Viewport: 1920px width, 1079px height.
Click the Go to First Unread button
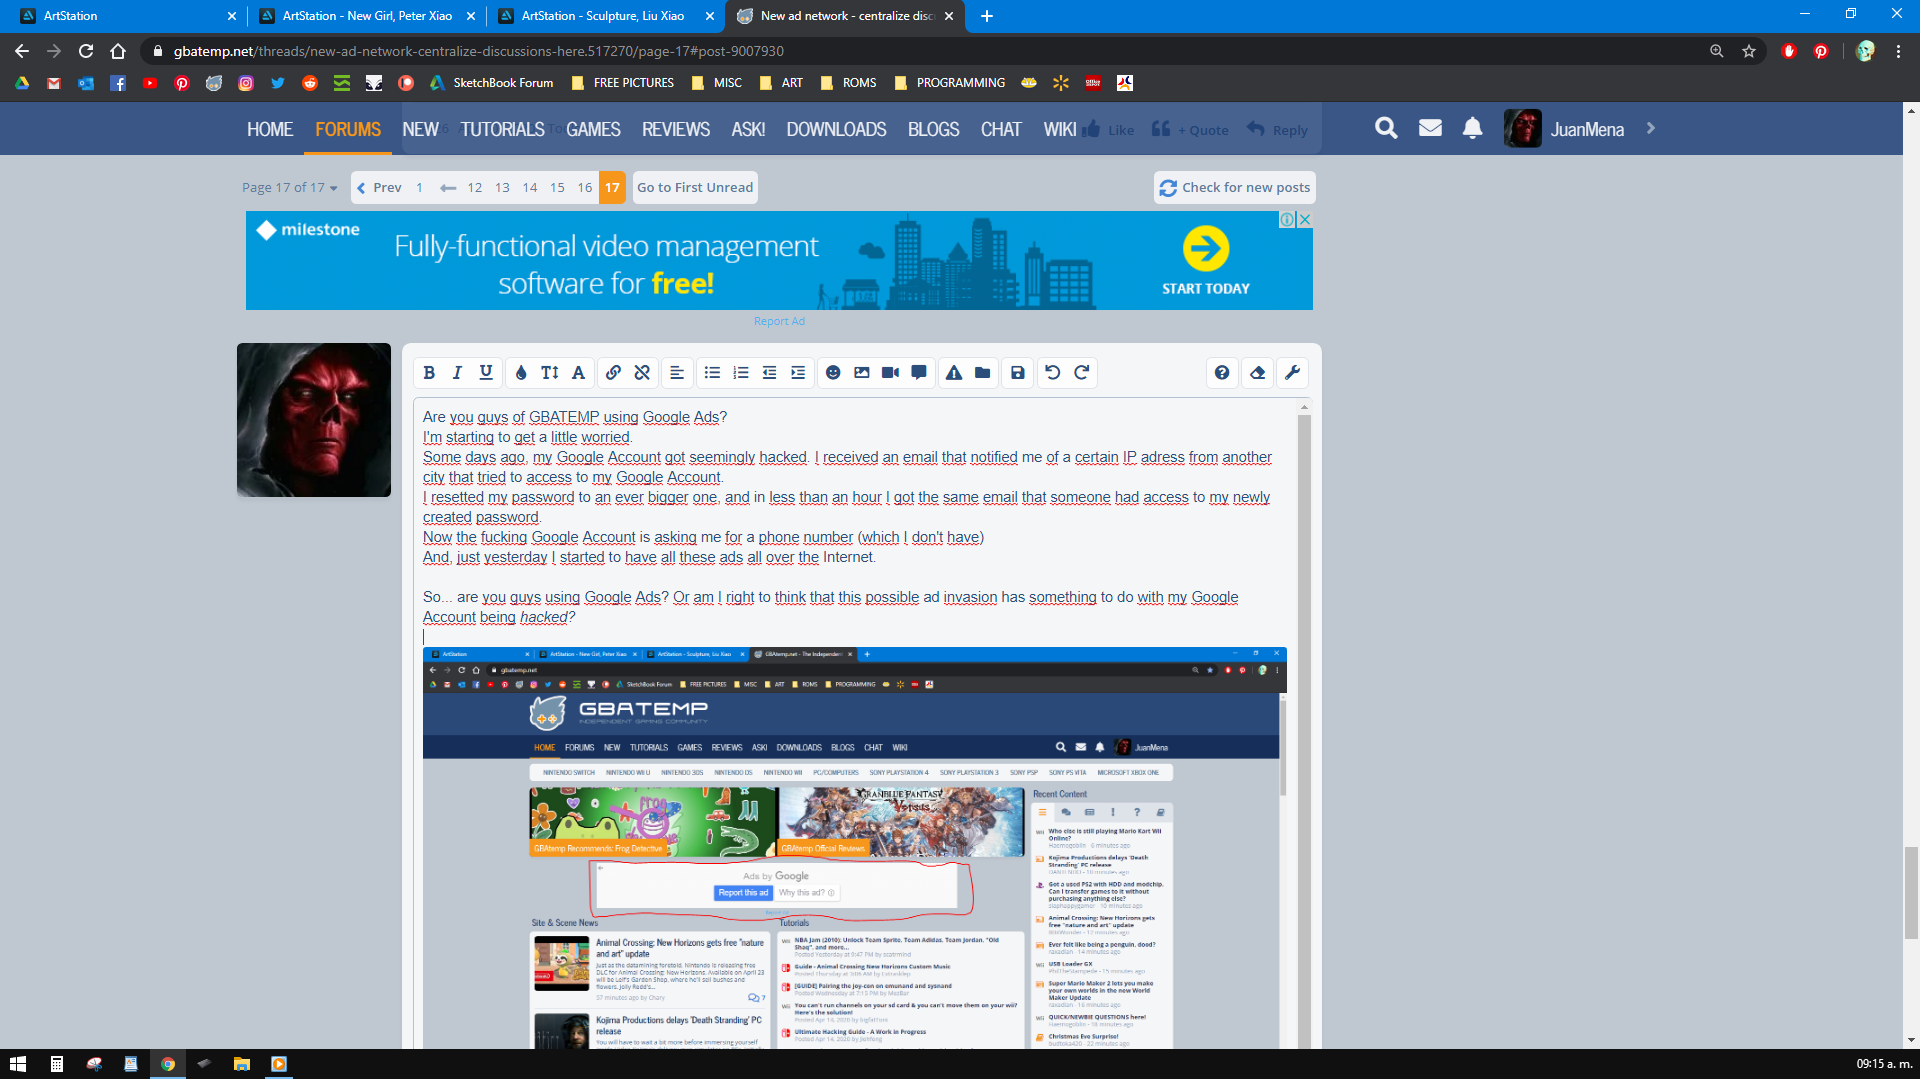coord(695,187)
